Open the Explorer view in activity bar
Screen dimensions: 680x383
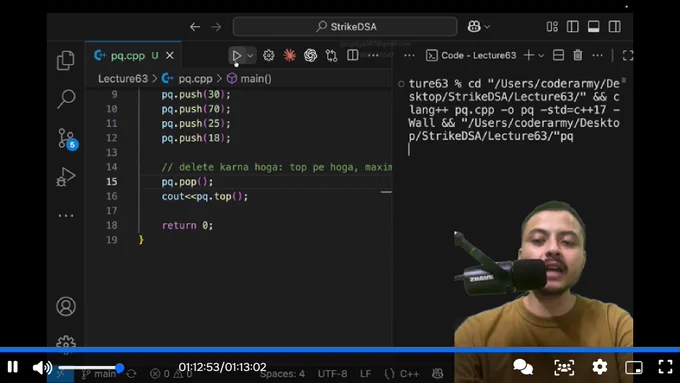pyautogui.click(x=65, y=60)
